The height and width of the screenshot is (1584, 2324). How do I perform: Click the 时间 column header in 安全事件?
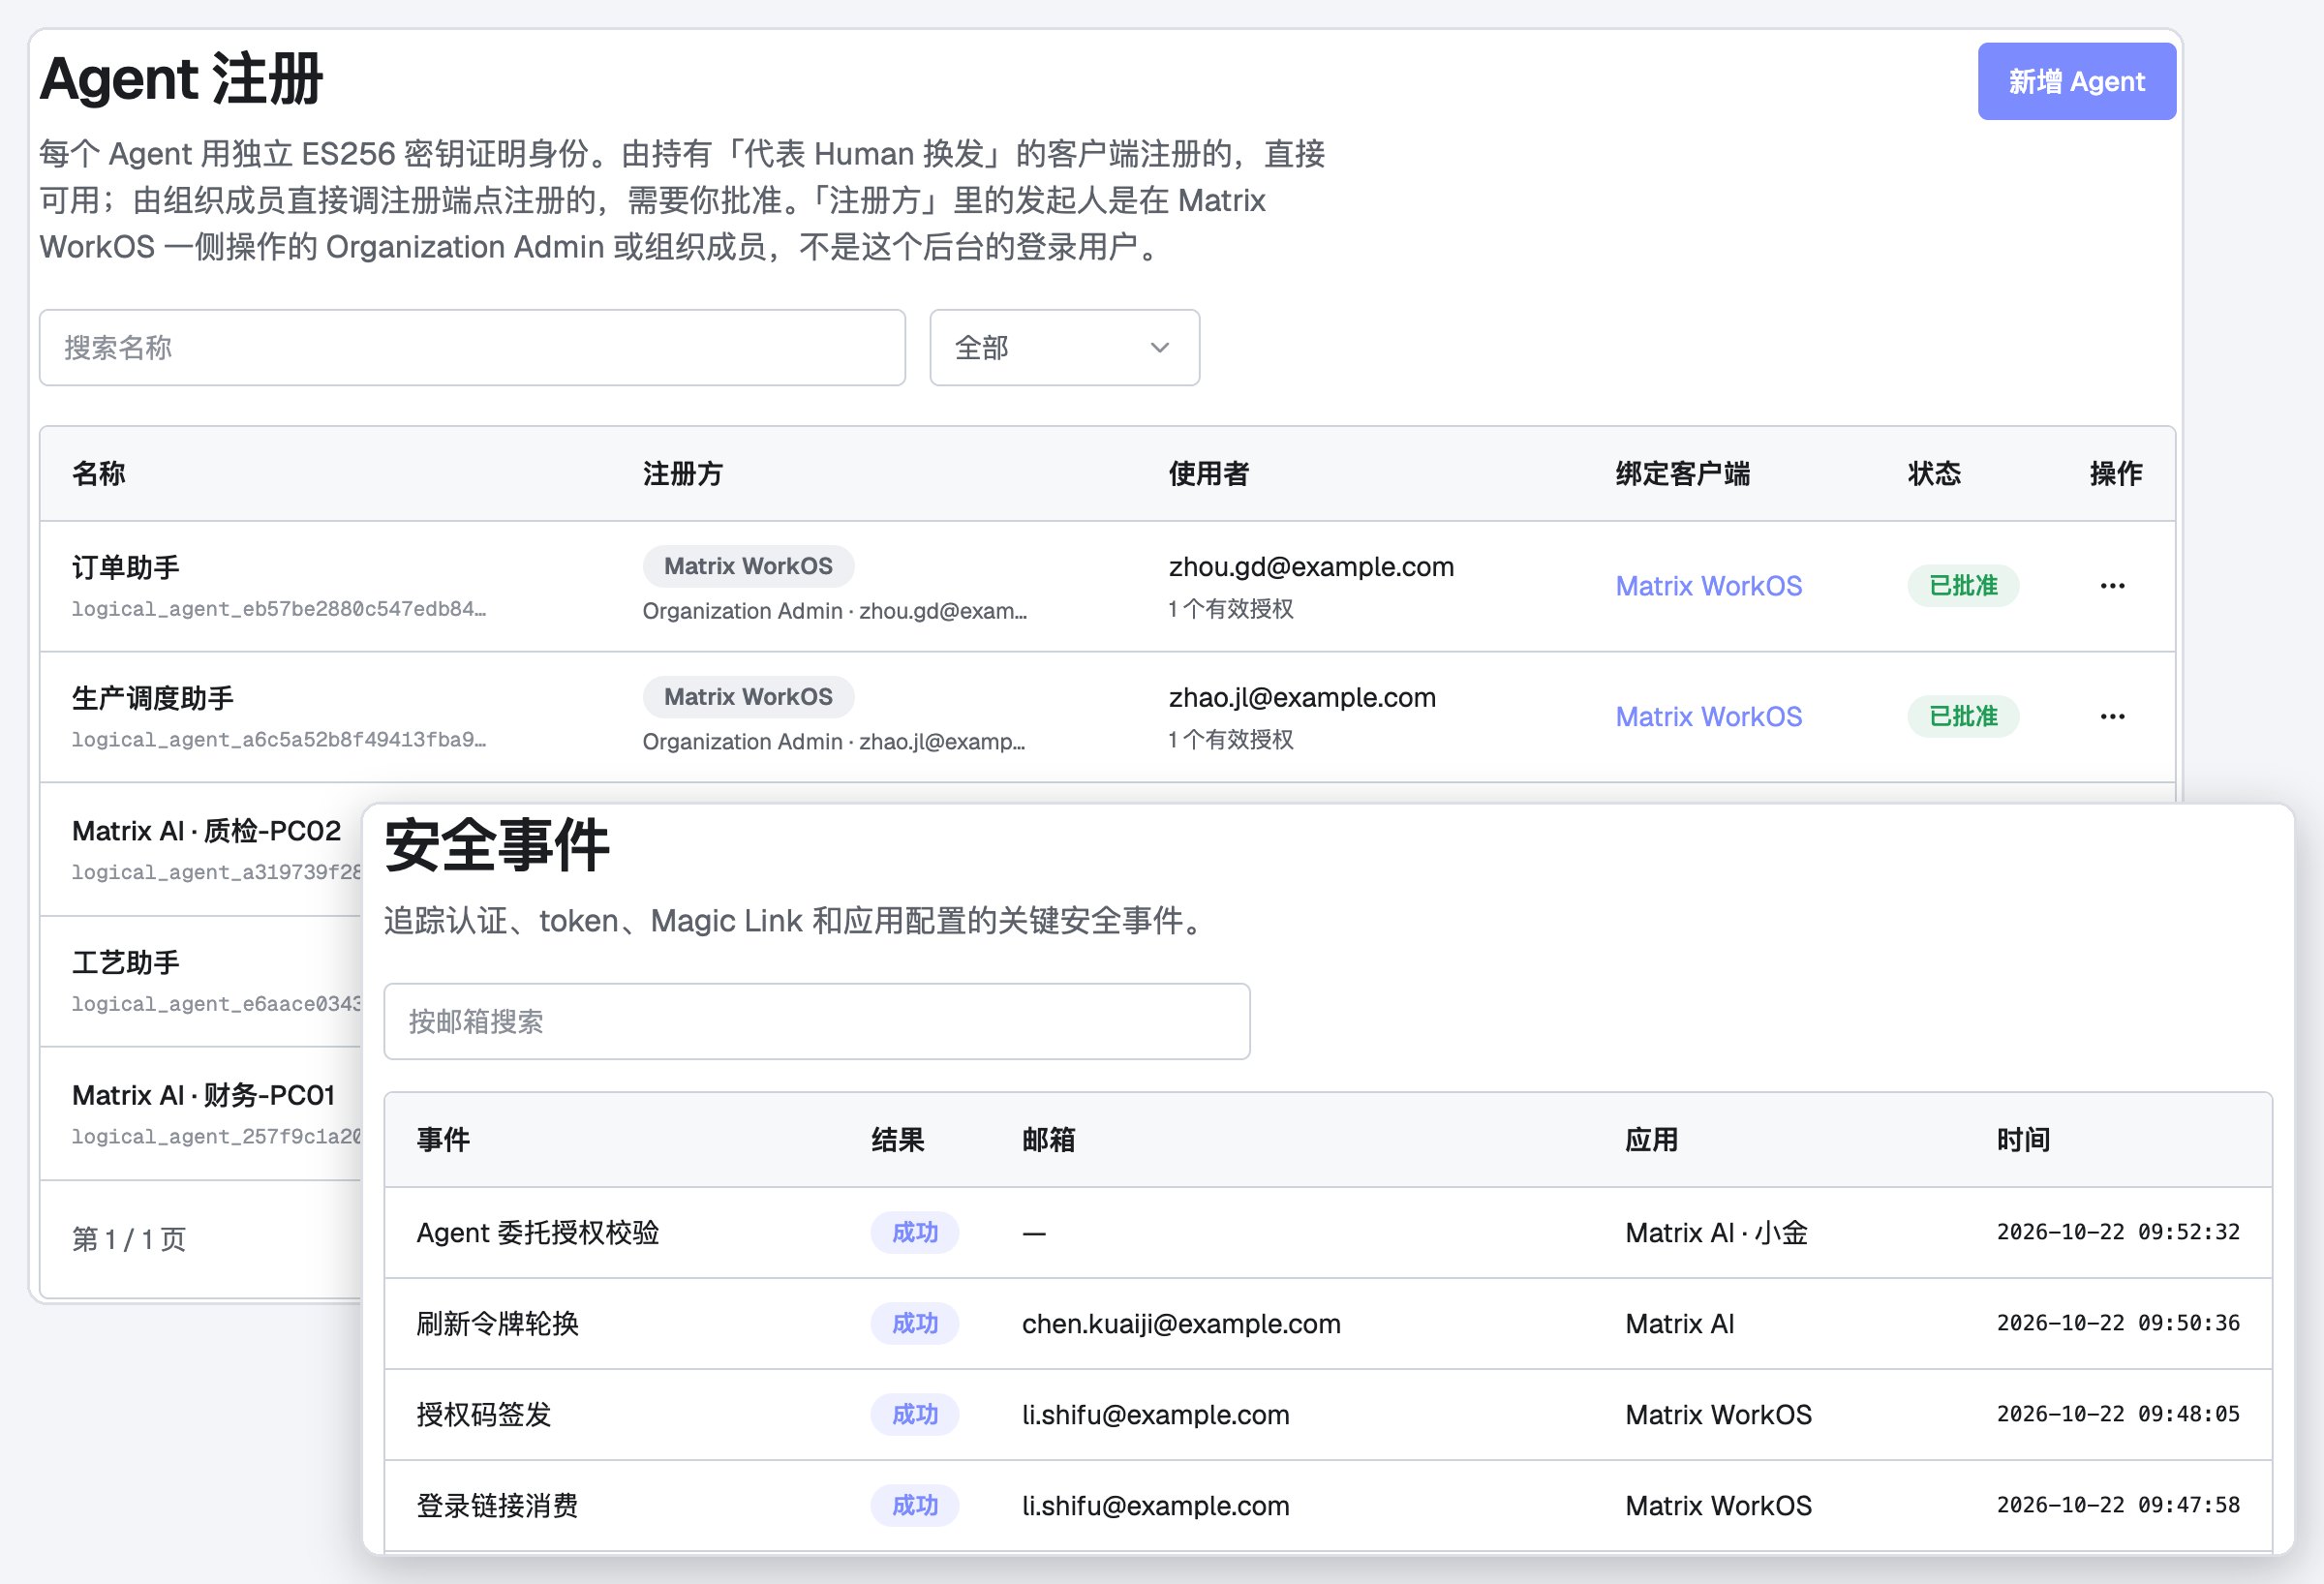point(2023,1140)
